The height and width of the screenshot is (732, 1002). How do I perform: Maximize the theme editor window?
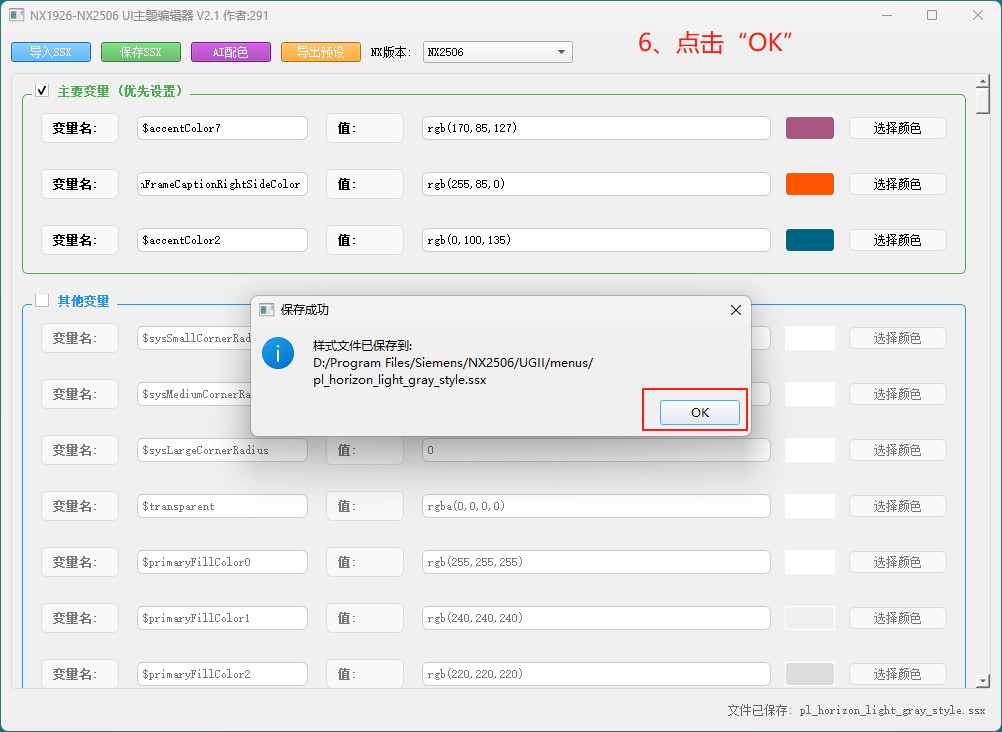tap(932, 15)
